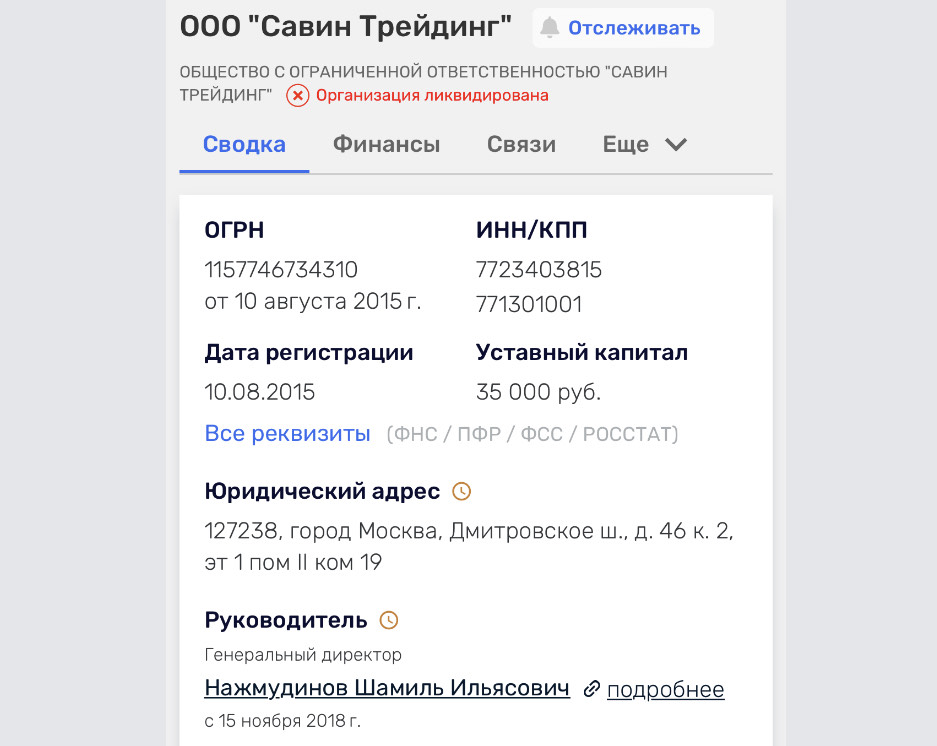Screen dimensions: 937x746
Task: Click the chain link icon before подробнее
Action: pyautogui.click(x=592, y=689)
